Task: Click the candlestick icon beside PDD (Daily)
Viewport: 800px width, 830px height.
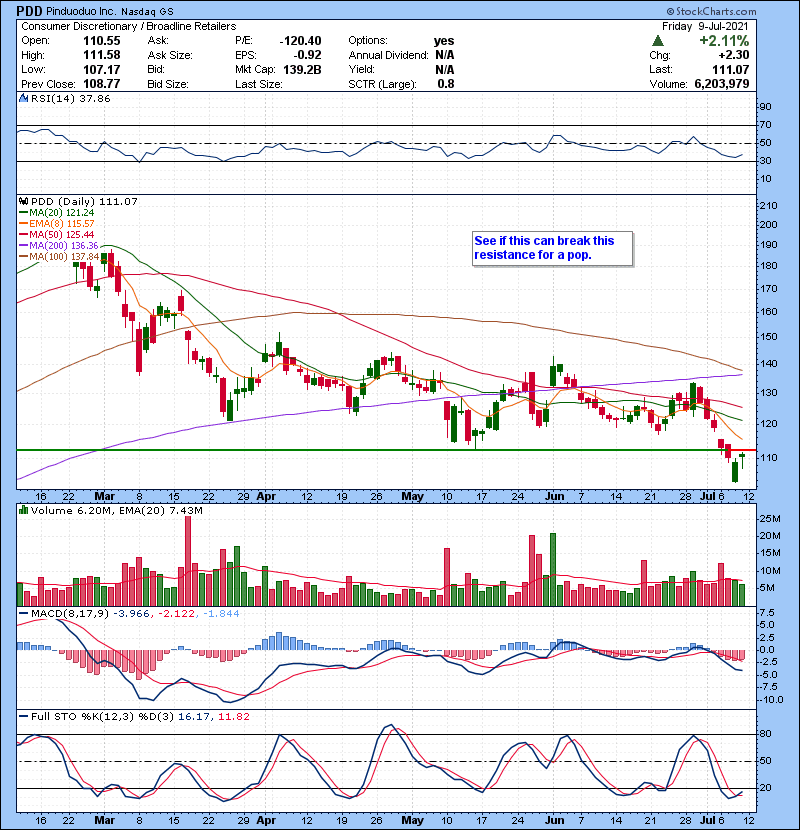Action: [24, 201]
